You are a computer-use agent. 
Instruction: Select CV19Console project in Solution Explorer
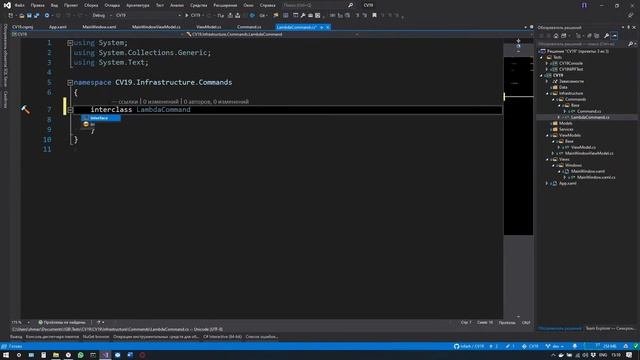click(x=571, y=63)
